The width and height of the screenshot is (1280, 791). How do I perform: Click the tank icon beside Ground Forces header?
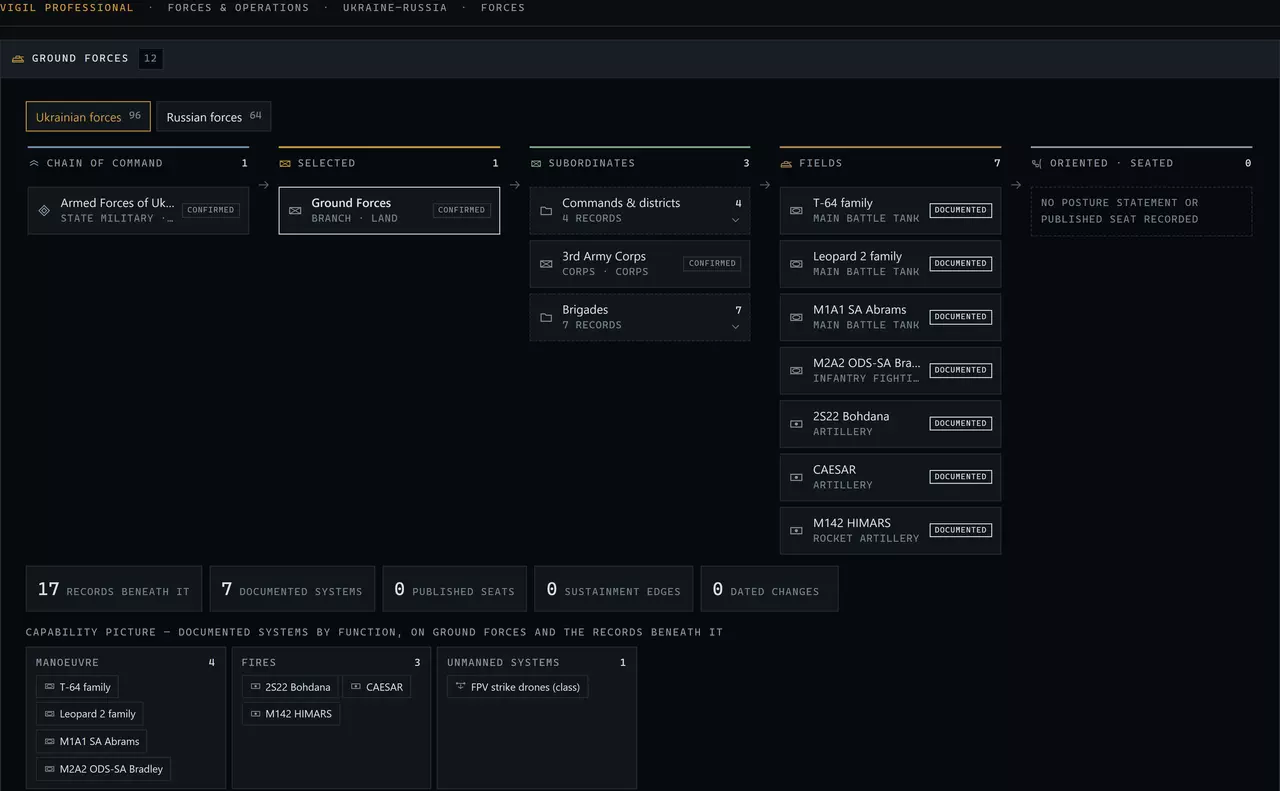point(18,59)
